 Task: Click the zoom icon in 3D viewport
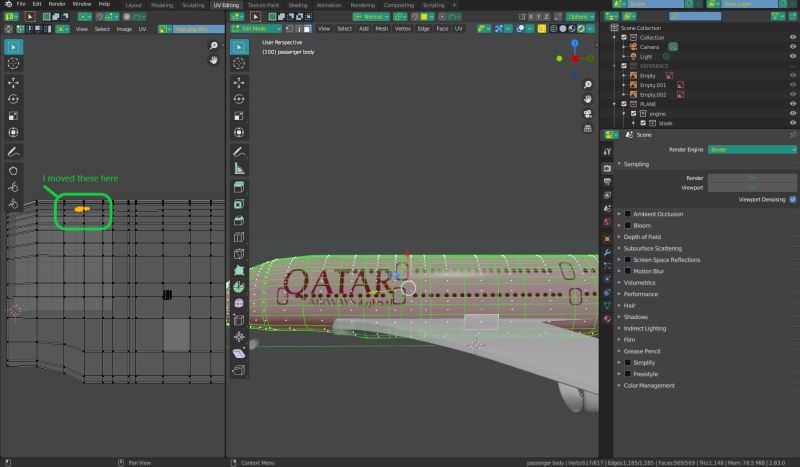(x=588, y=85)
